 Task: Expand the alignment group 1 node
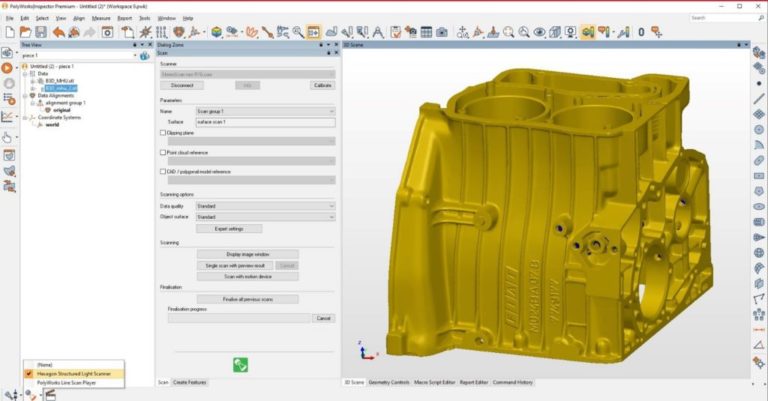[x=32, y=103]
